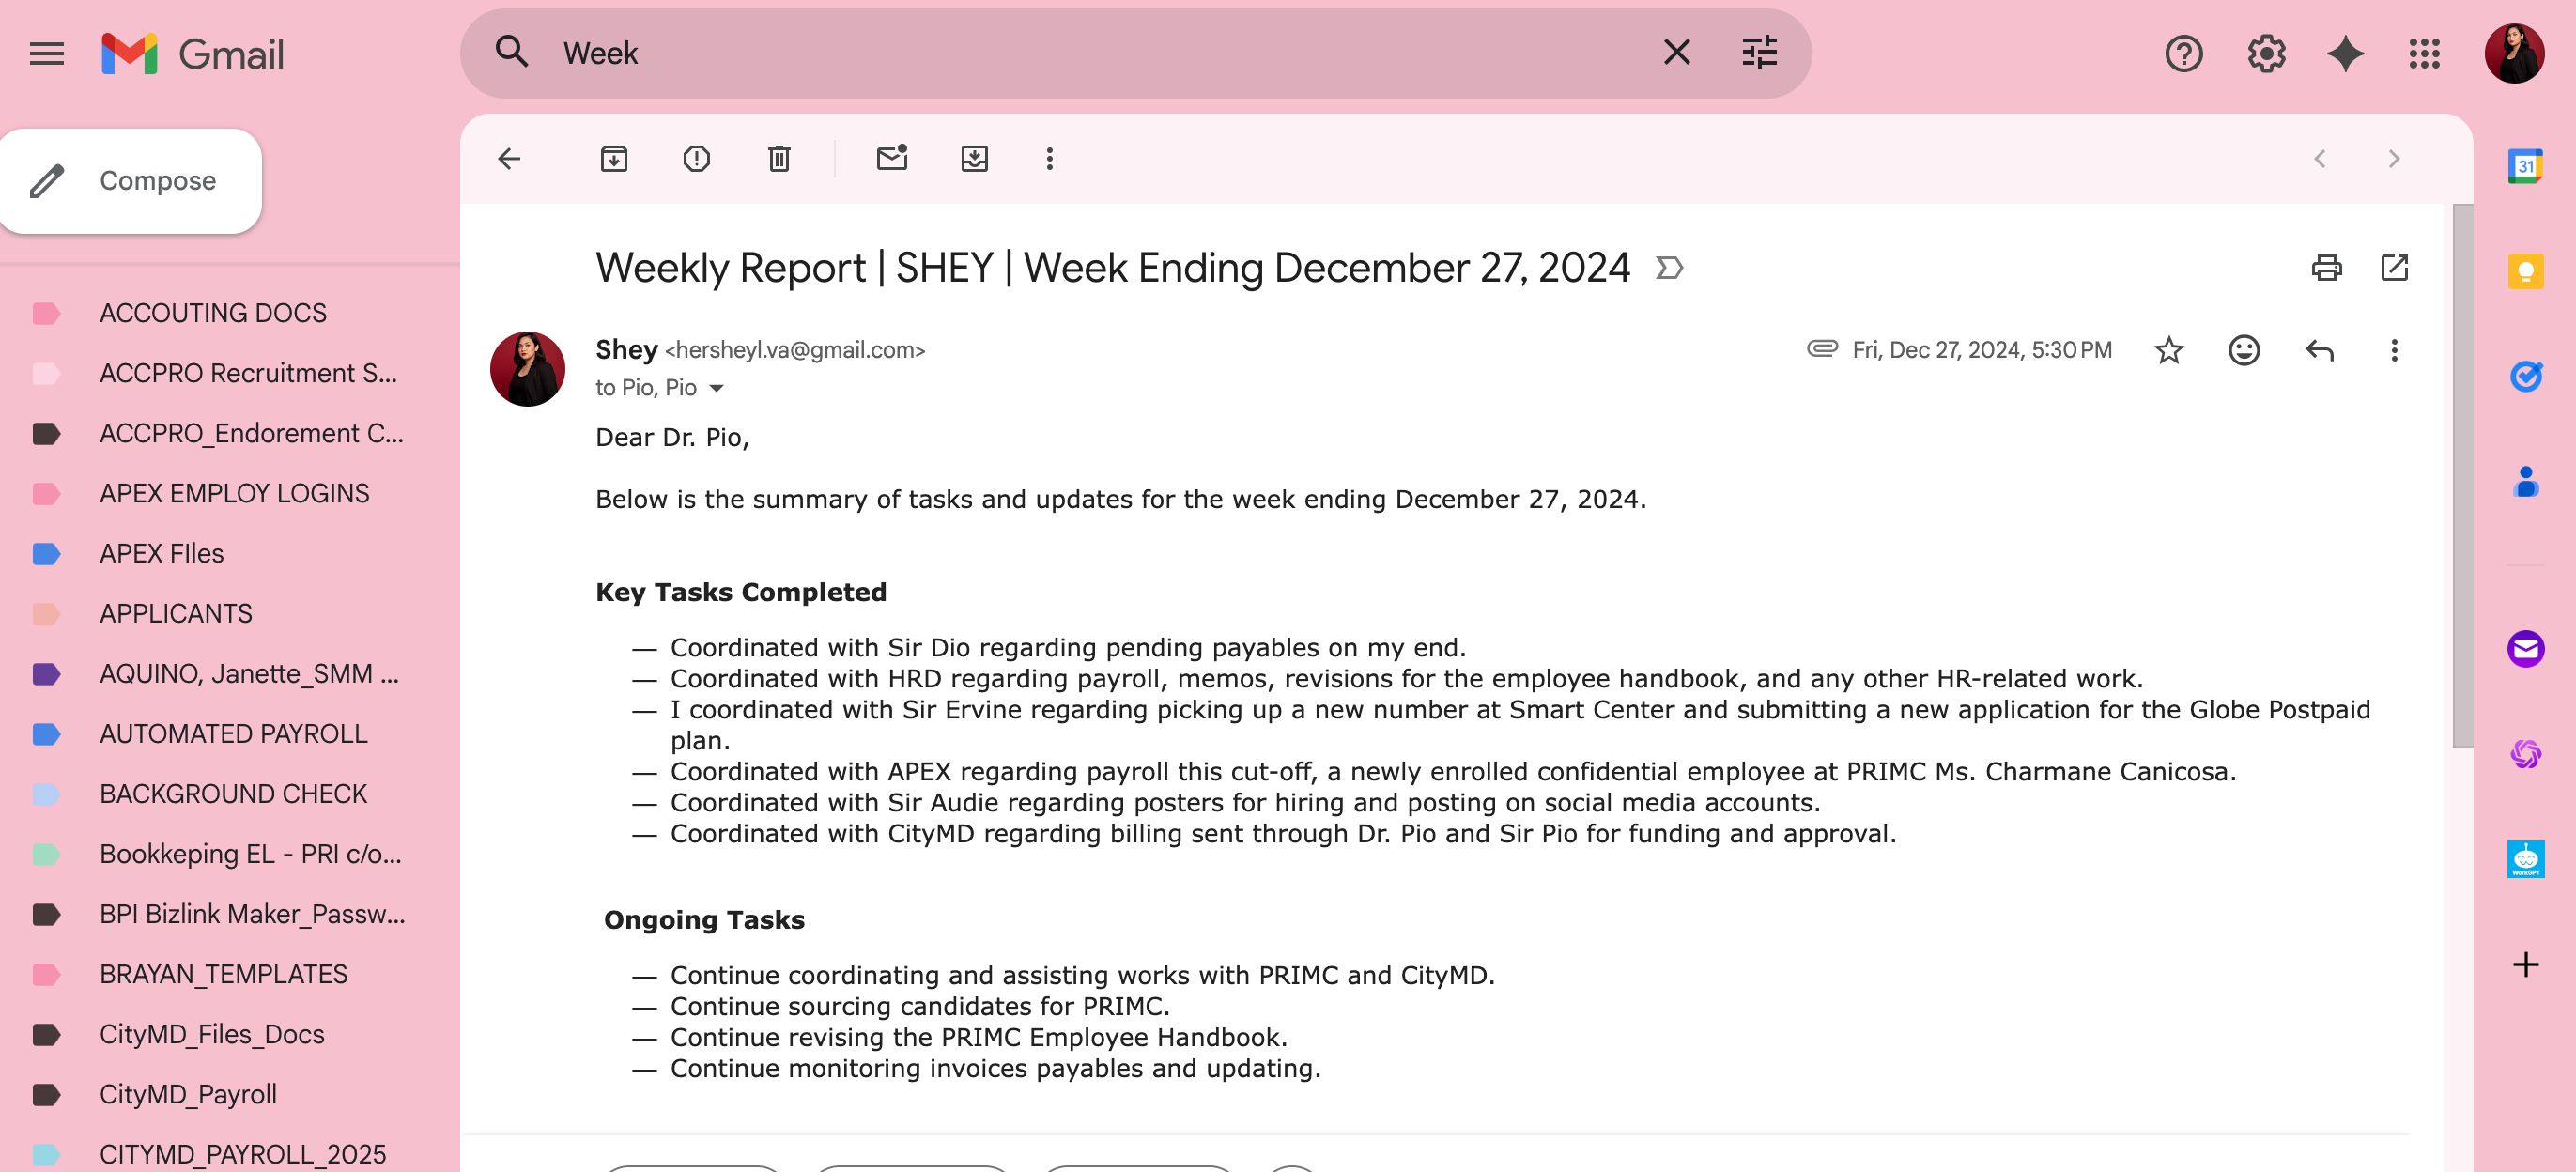The height and width of the screenshot is (1172, 2576).
Task: Report this email as spam
Action: [x=696, y=158]
